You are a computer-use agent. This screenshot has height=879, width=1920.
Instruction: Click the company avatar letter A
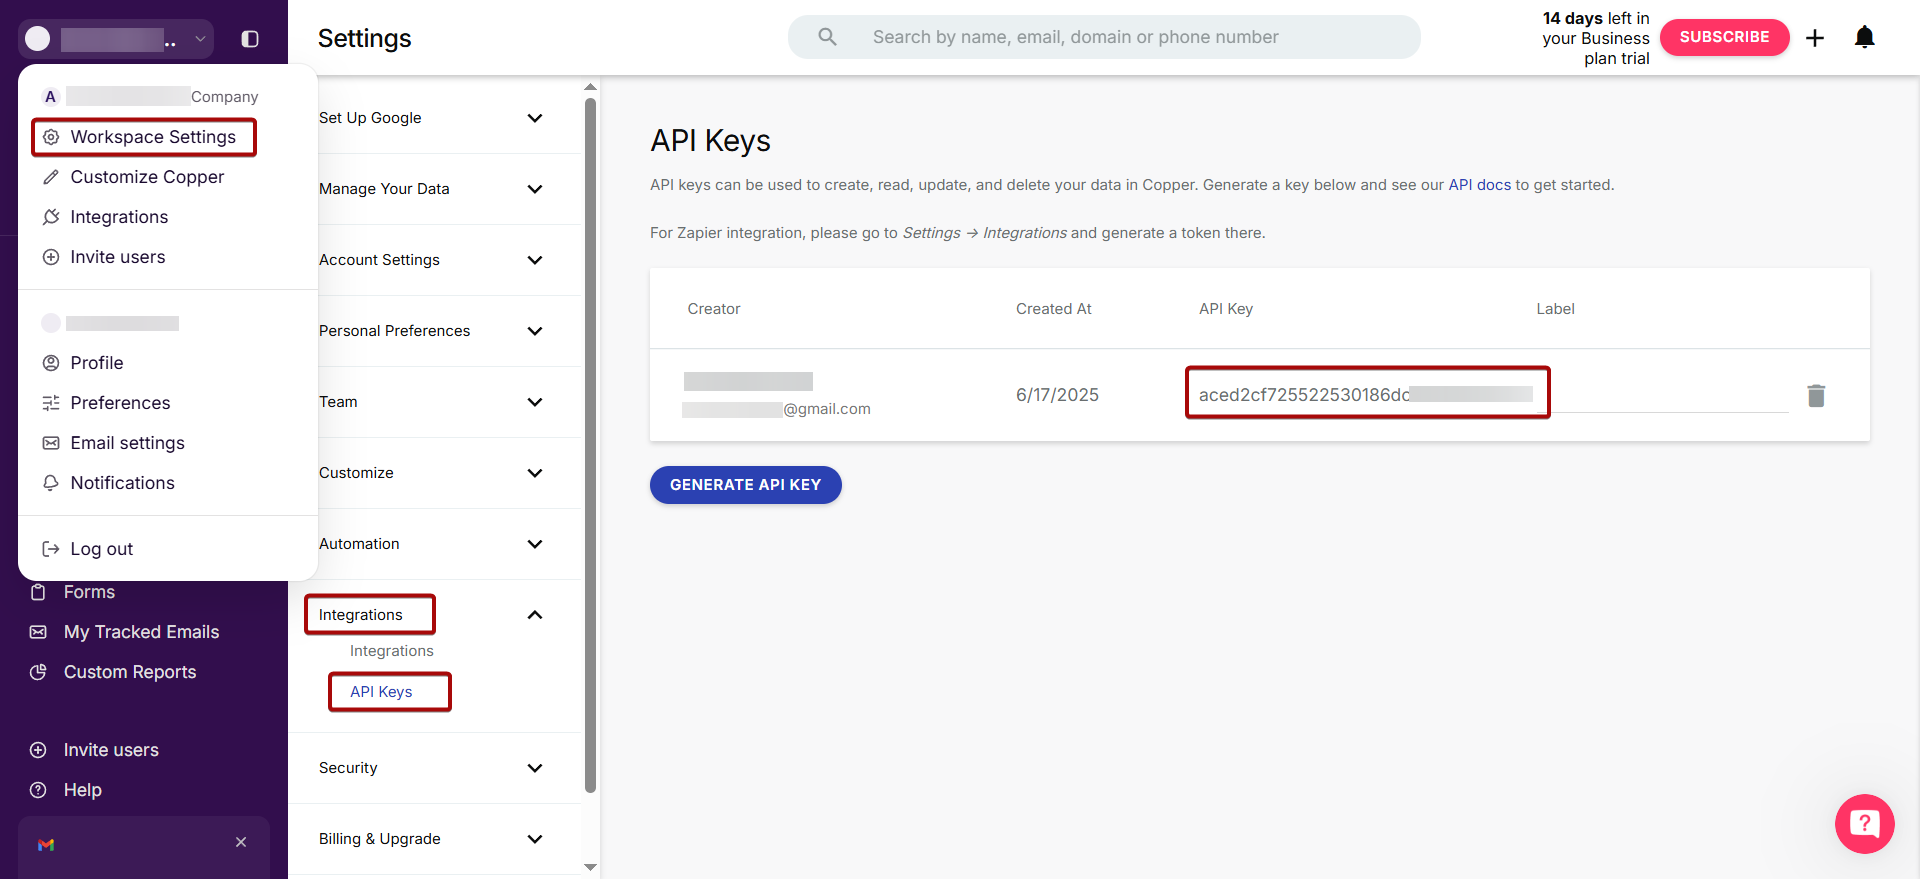50,97
